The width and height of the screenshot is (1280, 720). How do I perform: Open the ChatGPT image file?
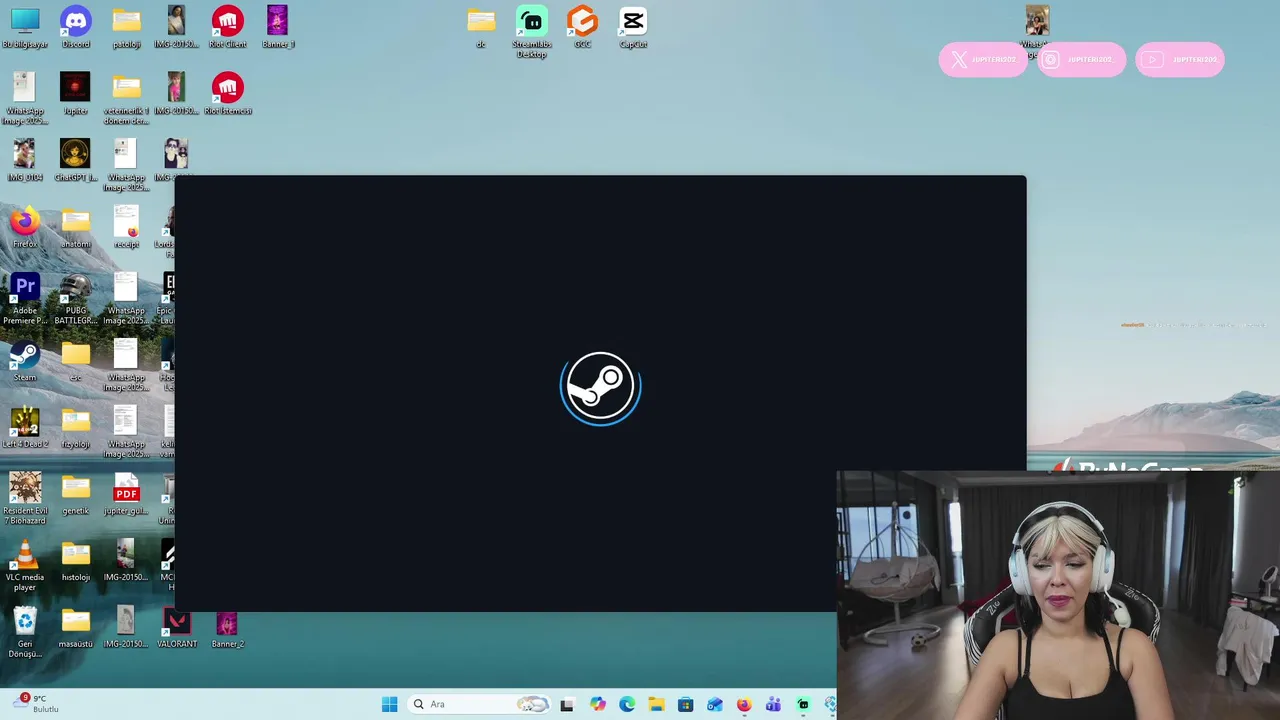(75, 161)
